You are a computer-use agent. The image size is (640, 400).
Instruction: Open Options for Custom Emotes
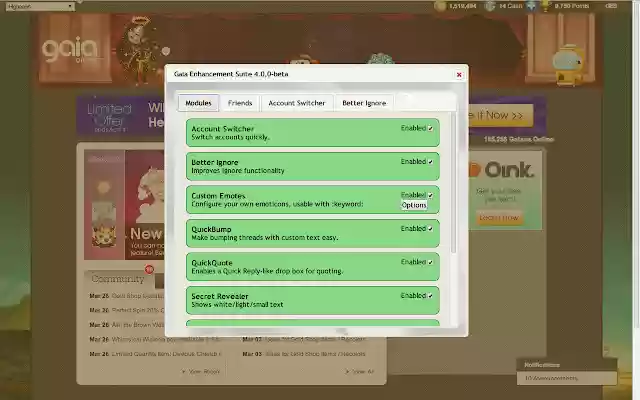click(414, 205)
